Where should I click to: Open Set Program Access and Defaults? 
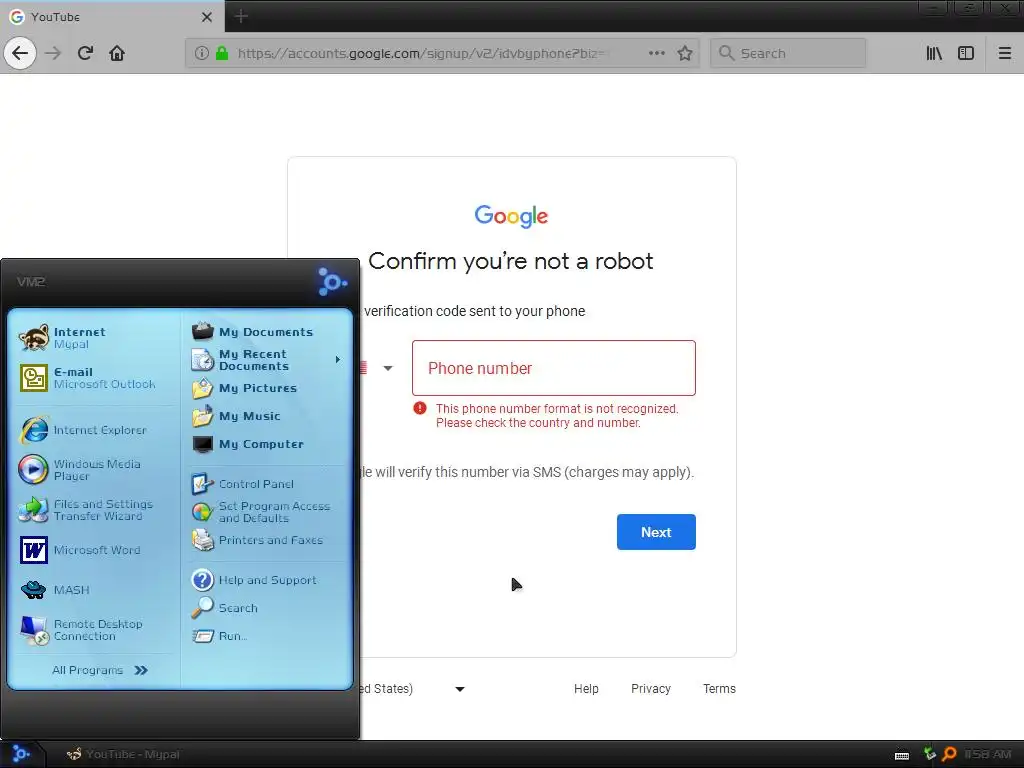coord(266,512)
